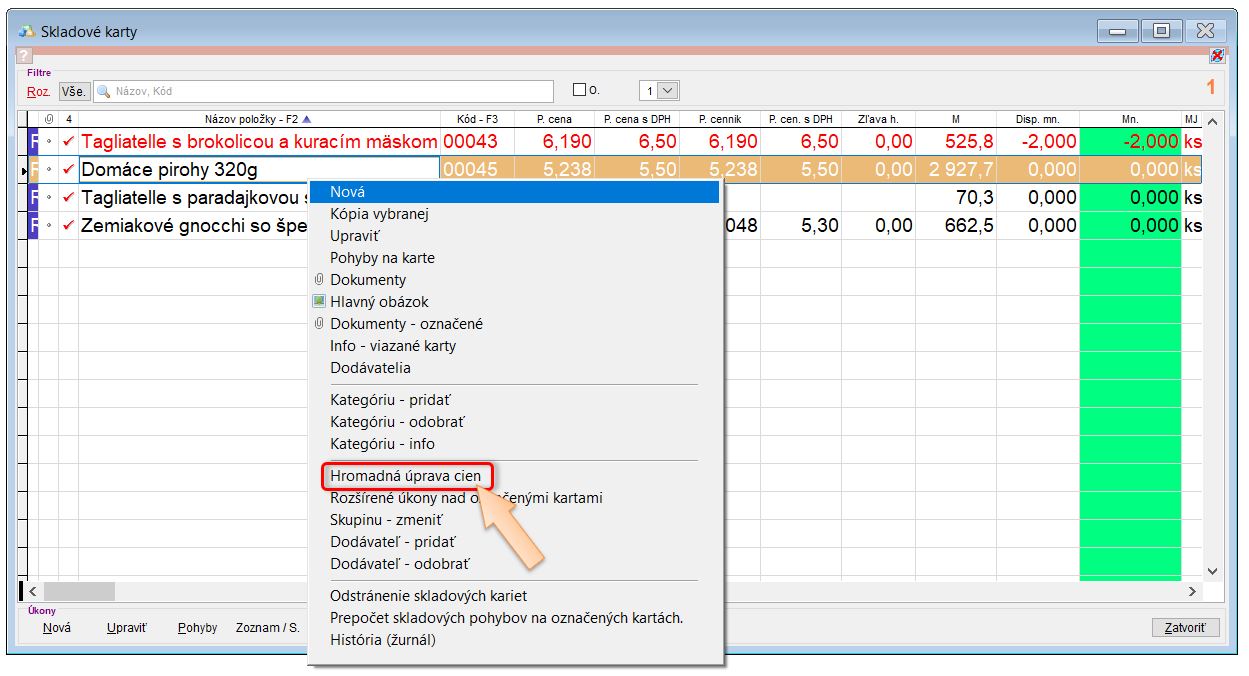Click the paperclip attachments column header icon

click(x=49, y=119)
